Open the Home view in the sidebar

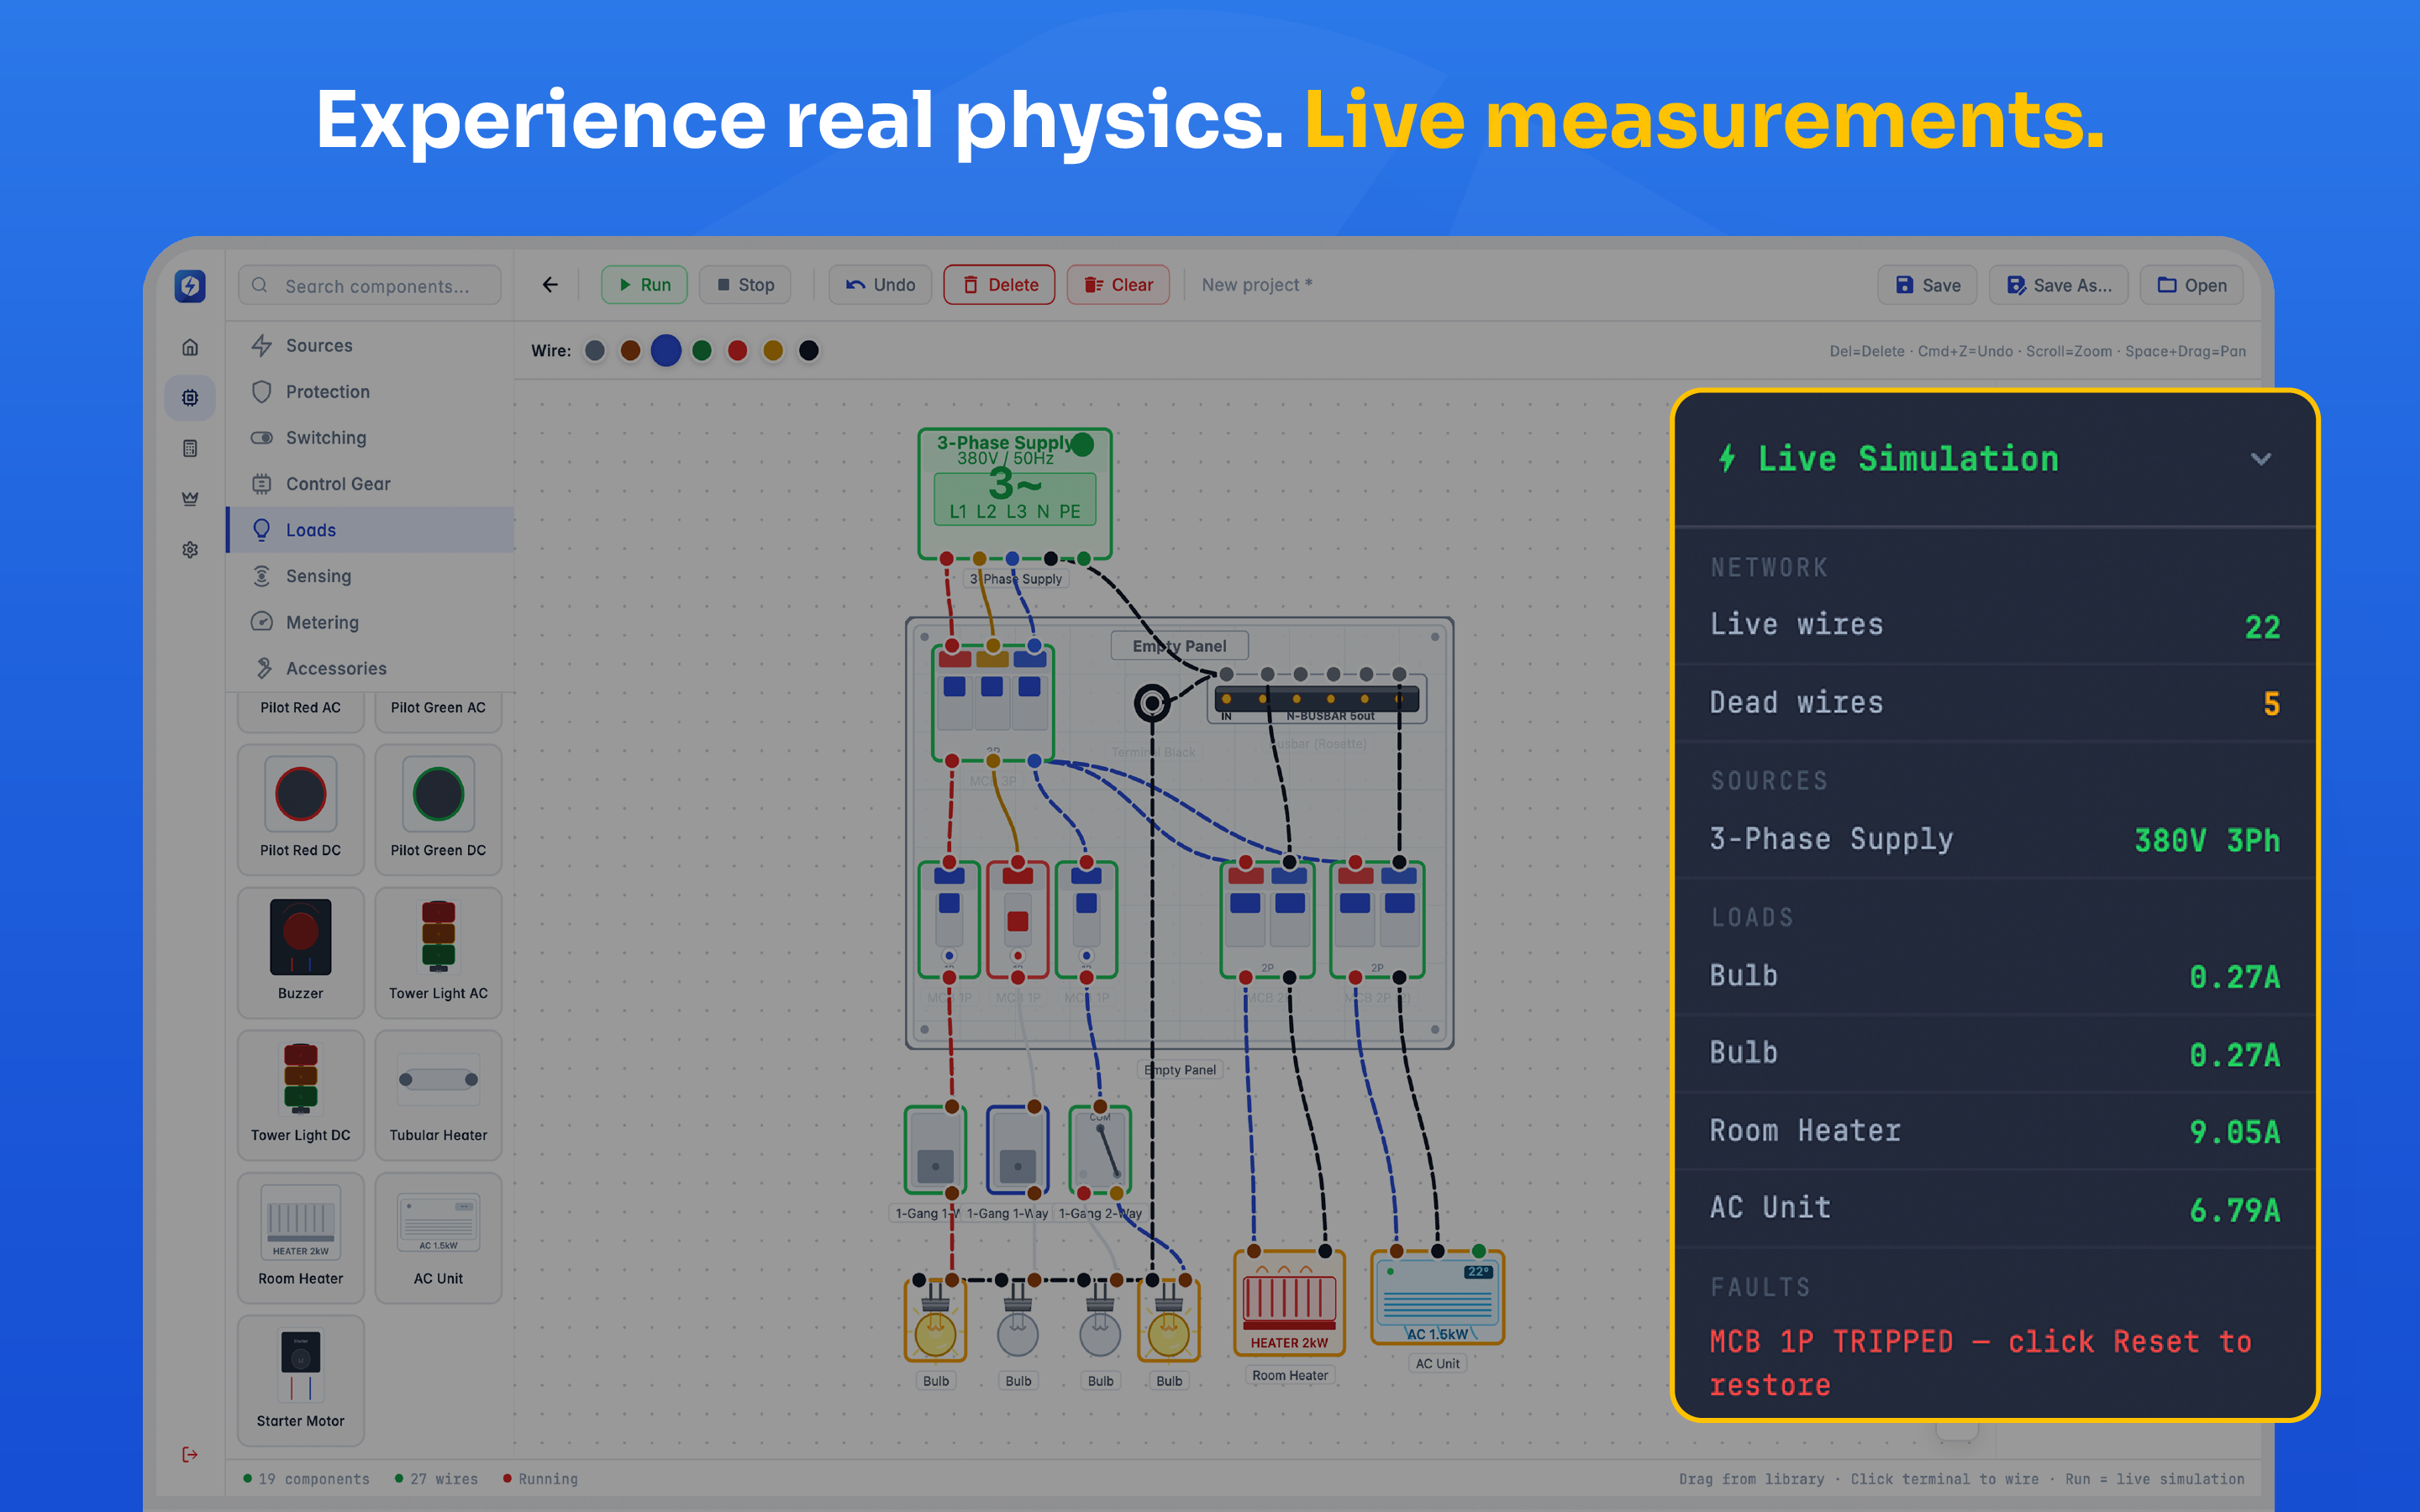190,347
